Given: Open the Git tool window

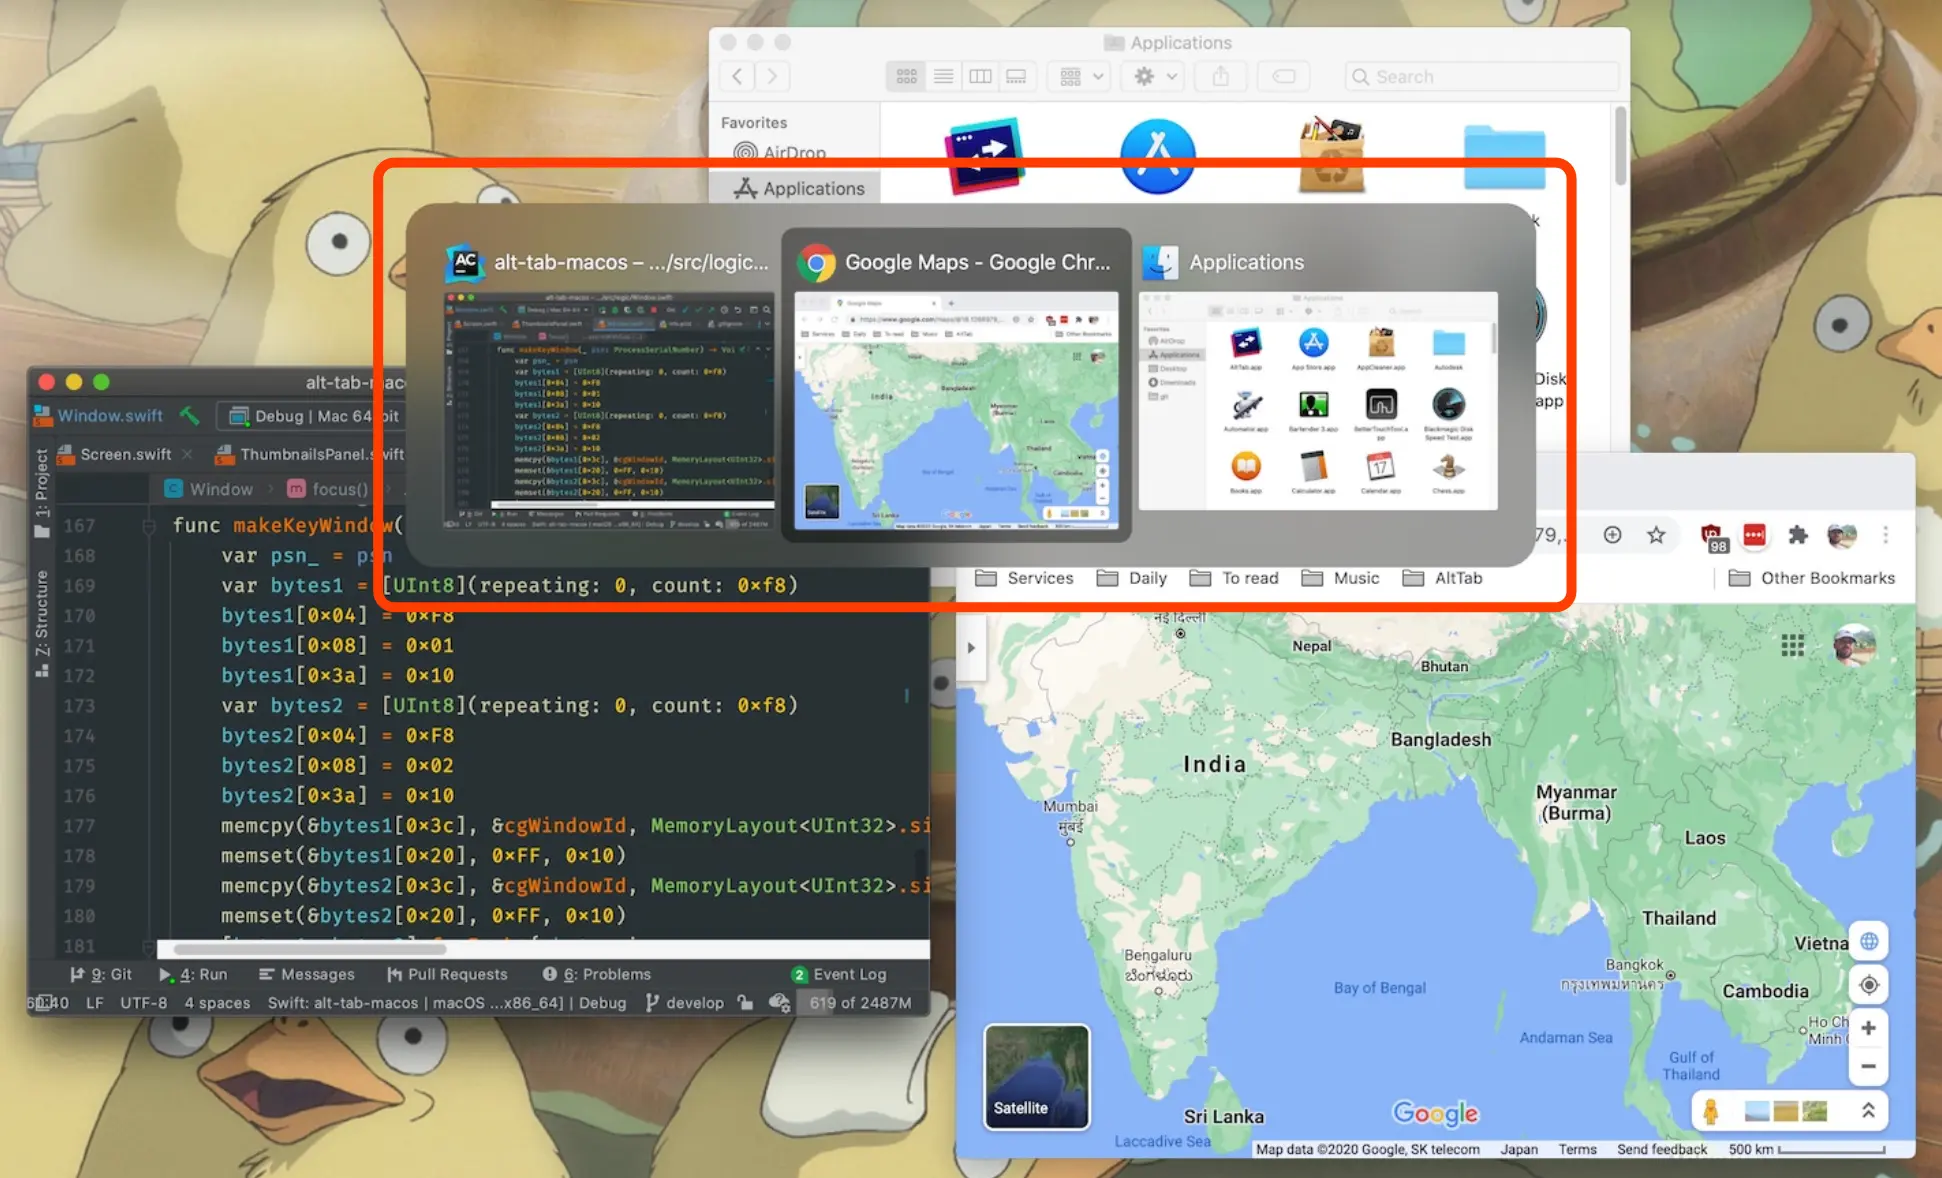Looking at the screenshot, I should 101,974.
